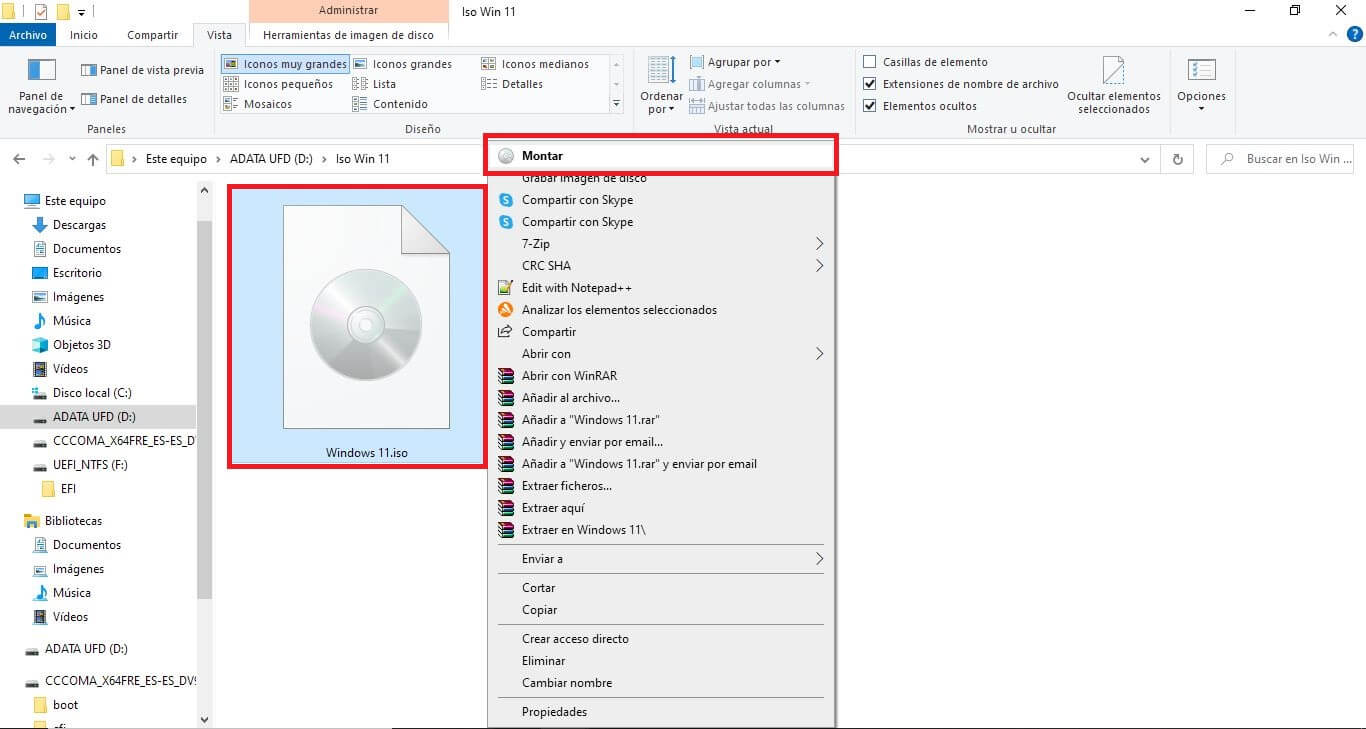The height and width of the screenshot is (729, 1366).
Task: Choose Cambiar nombre in context menu
Action: (x=661, y=683)
